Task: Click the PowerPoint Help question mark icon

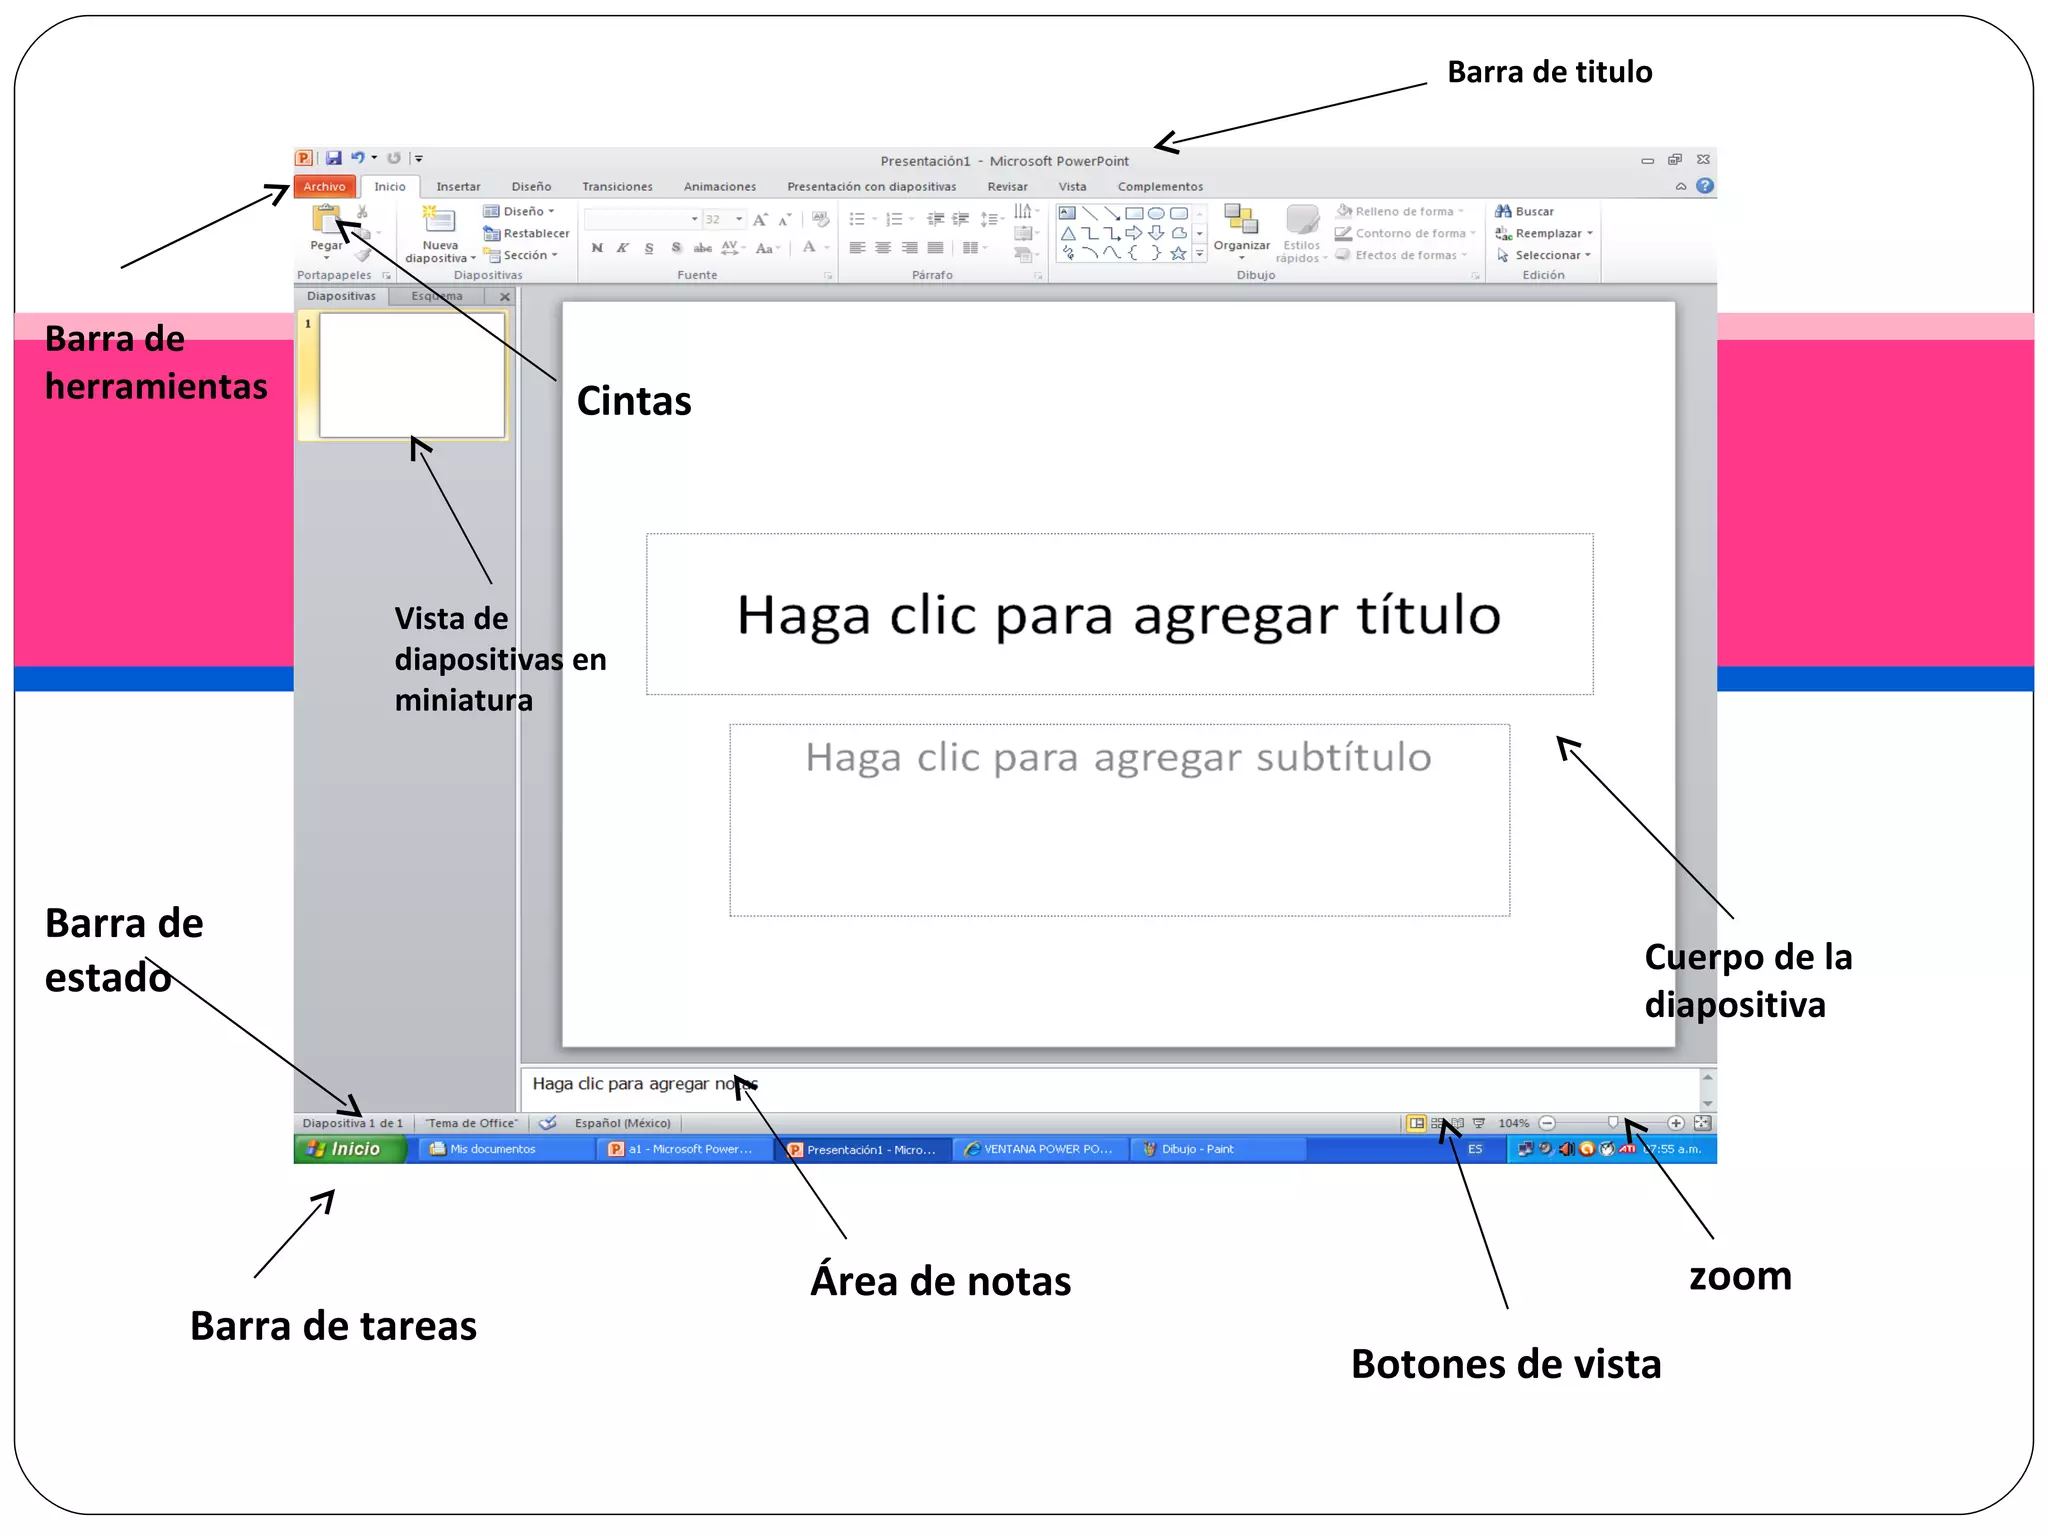Action: click(1705, 186)
